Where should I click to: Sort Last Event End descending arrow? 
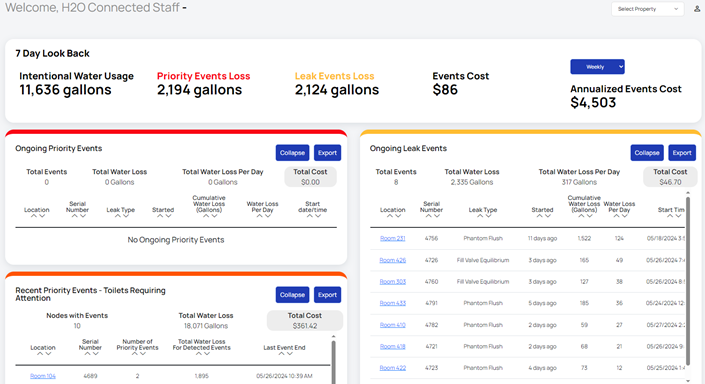[290, 354]
